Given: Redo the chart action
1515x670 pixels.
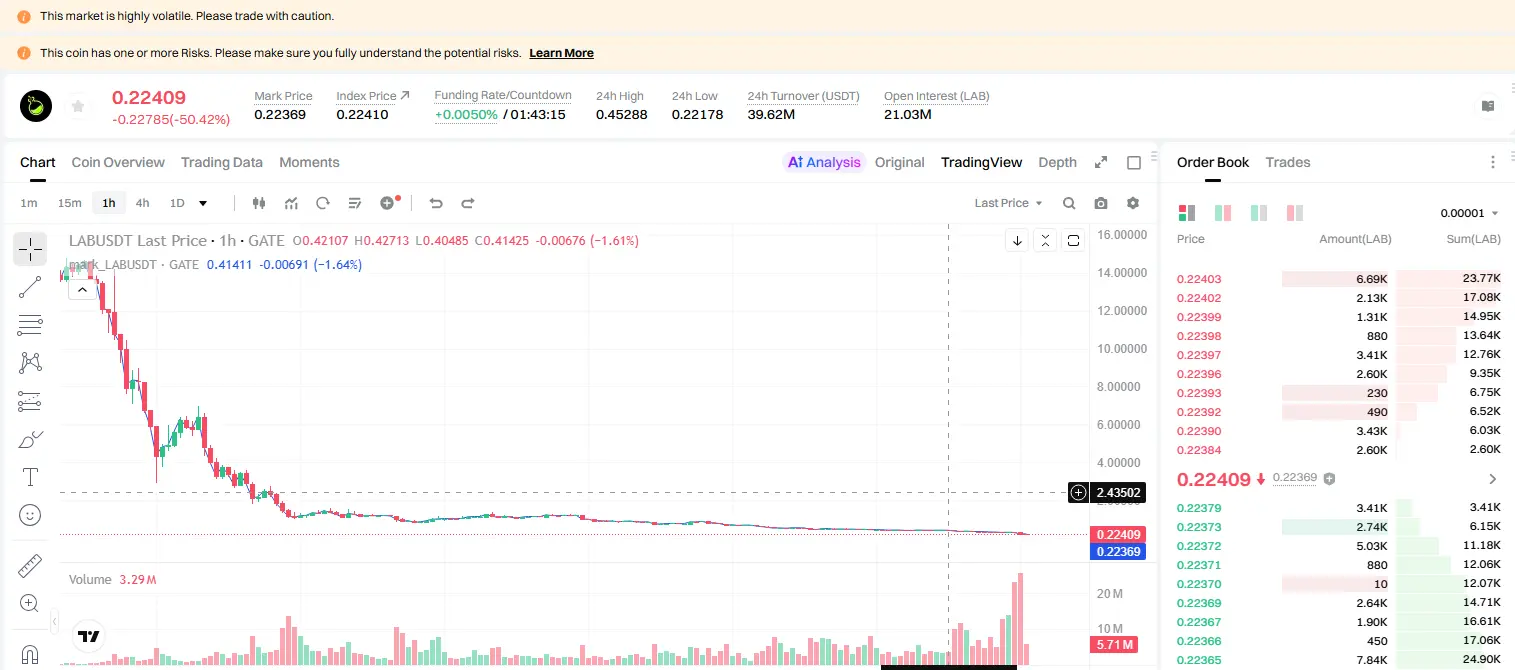Looking at the screenshot, I should click(x=468, y=203).
